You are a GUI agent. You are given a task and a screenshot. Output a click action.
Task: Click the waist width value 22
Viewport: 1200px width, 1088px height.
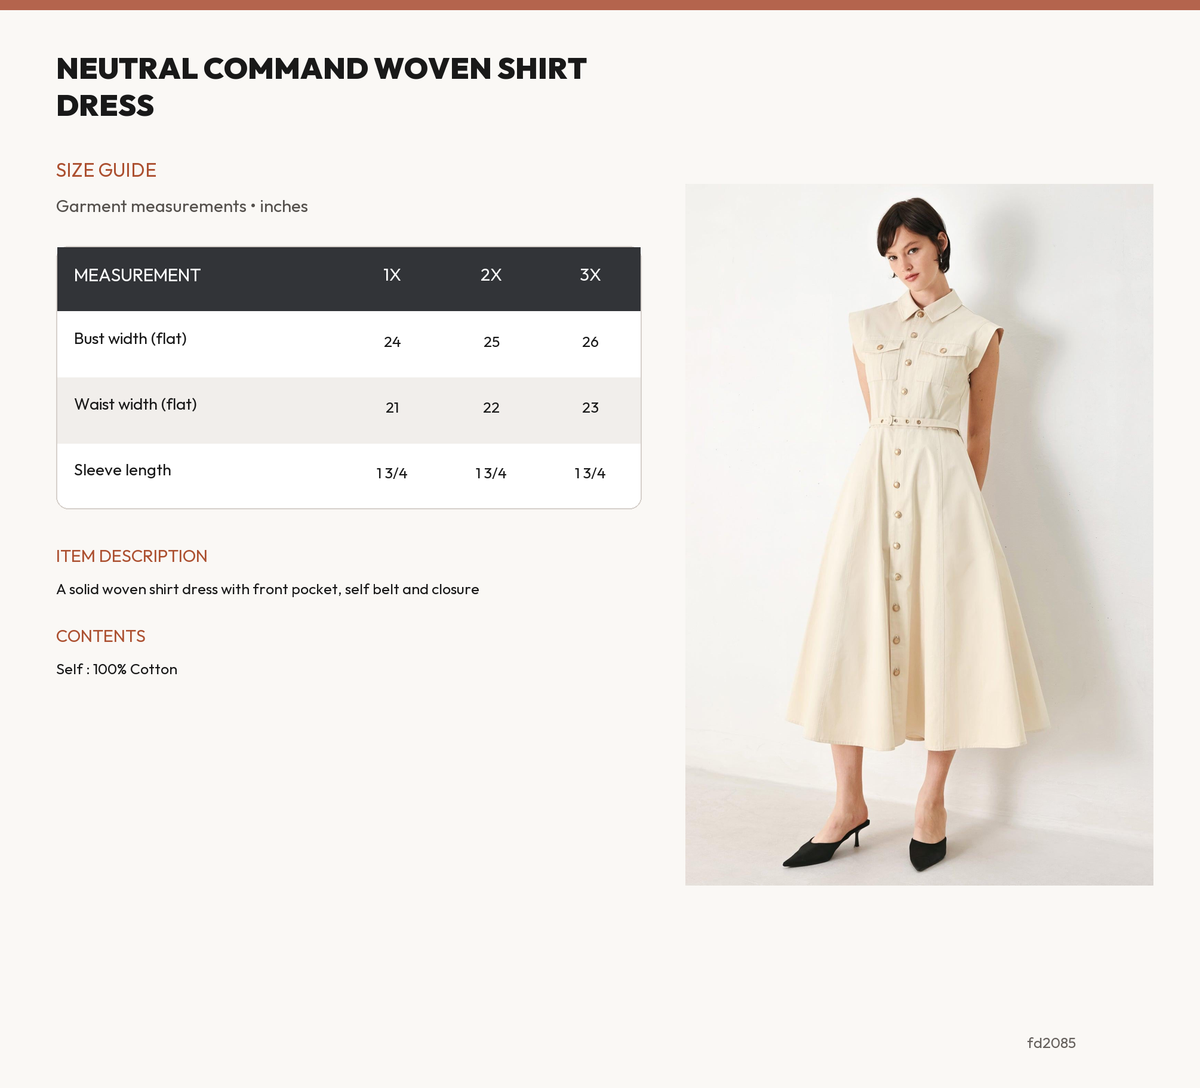pyautogui.click(x=491, y=408)
